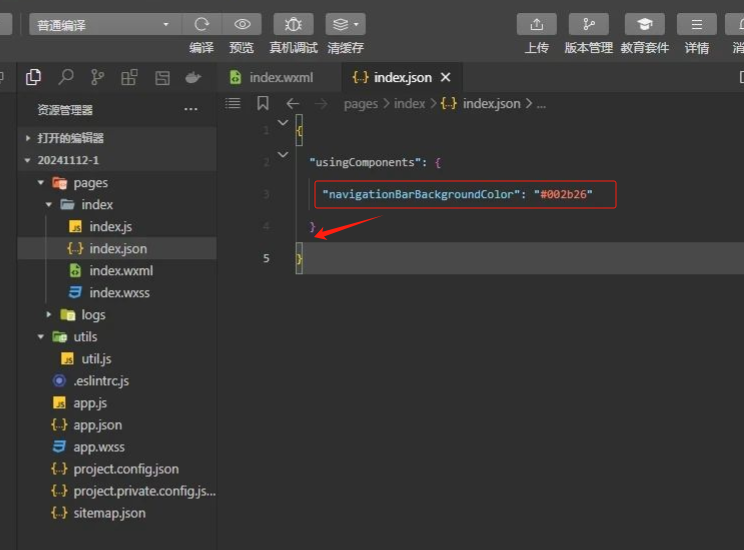Click the 资源管理器 panel title
The height and width of the screenshot is (550, 744).
(65, 110)
